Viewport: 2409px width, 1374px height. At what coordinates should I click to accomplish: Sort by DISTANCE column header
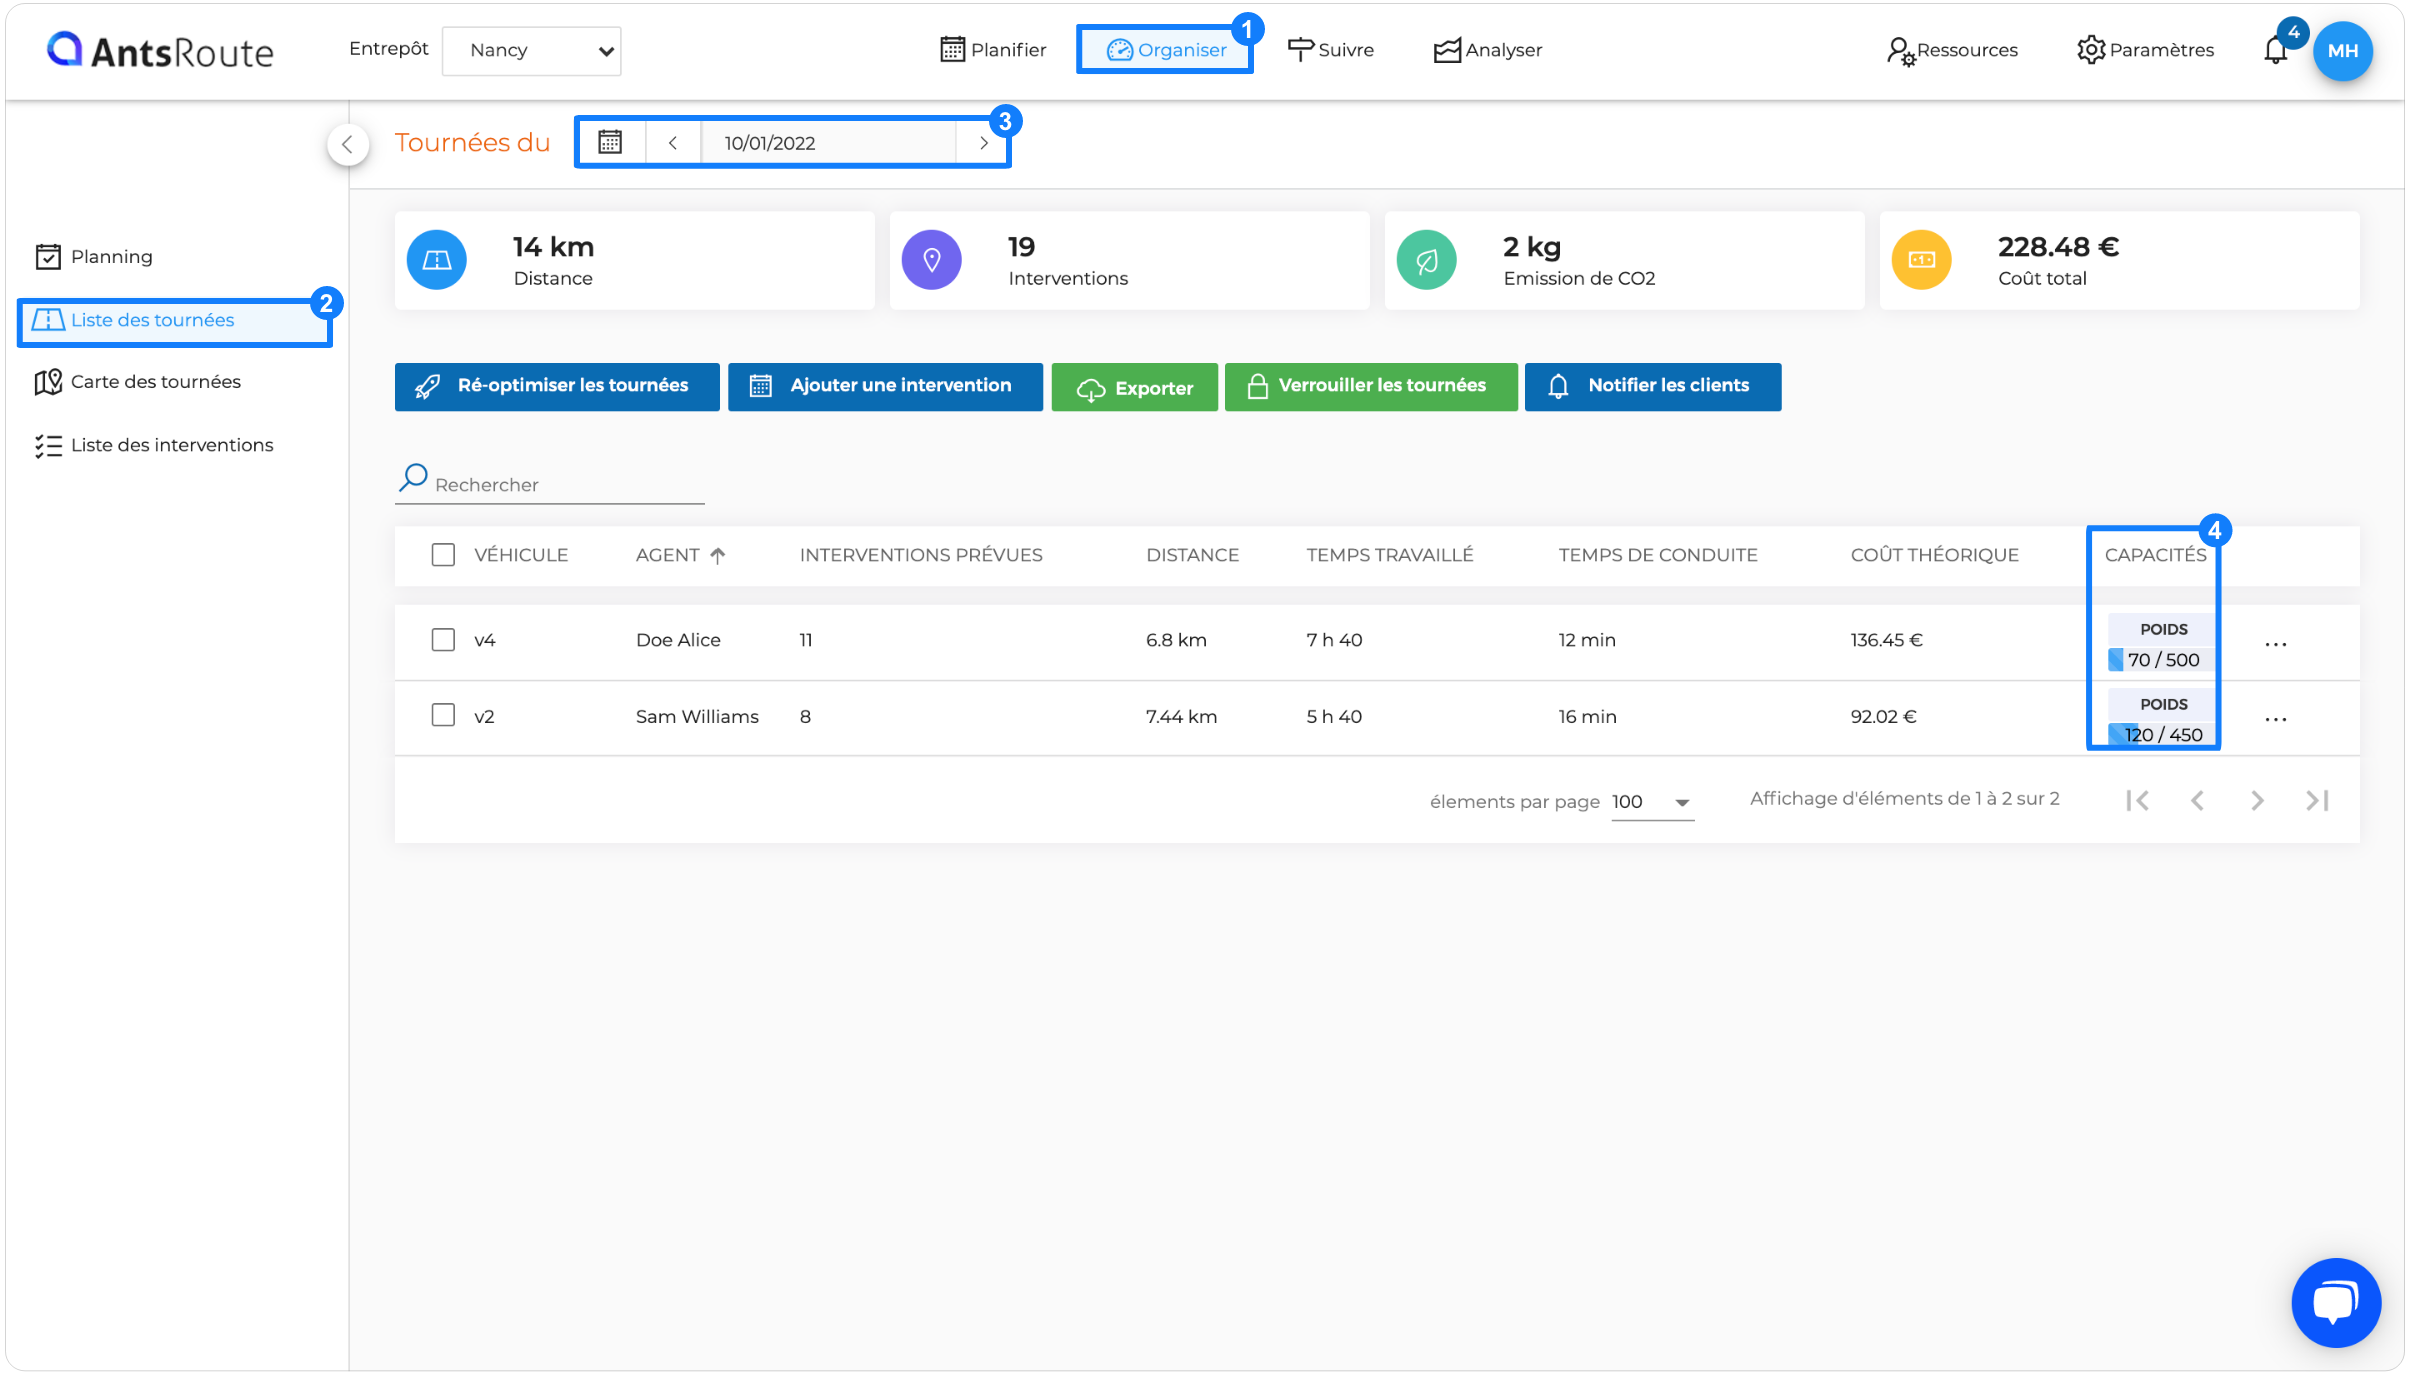(x=1192, y=555)
